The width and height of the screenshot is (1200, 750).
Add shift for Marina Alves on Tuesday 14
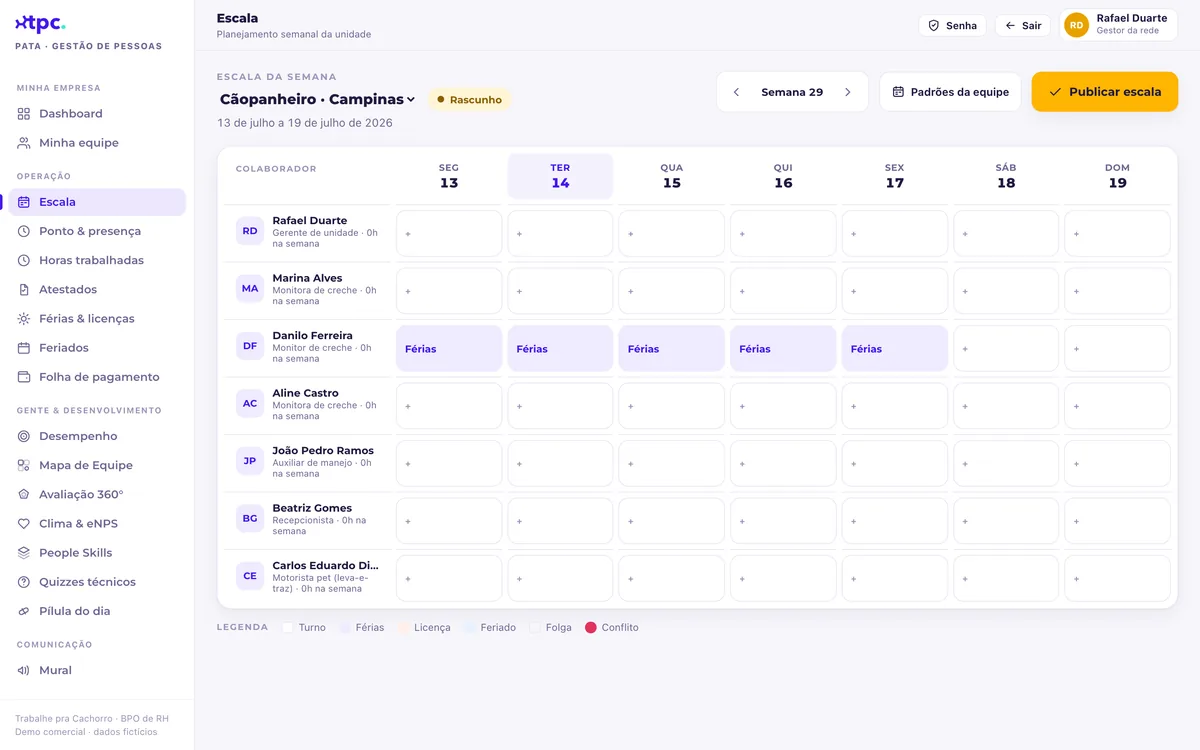pos(560,291)
